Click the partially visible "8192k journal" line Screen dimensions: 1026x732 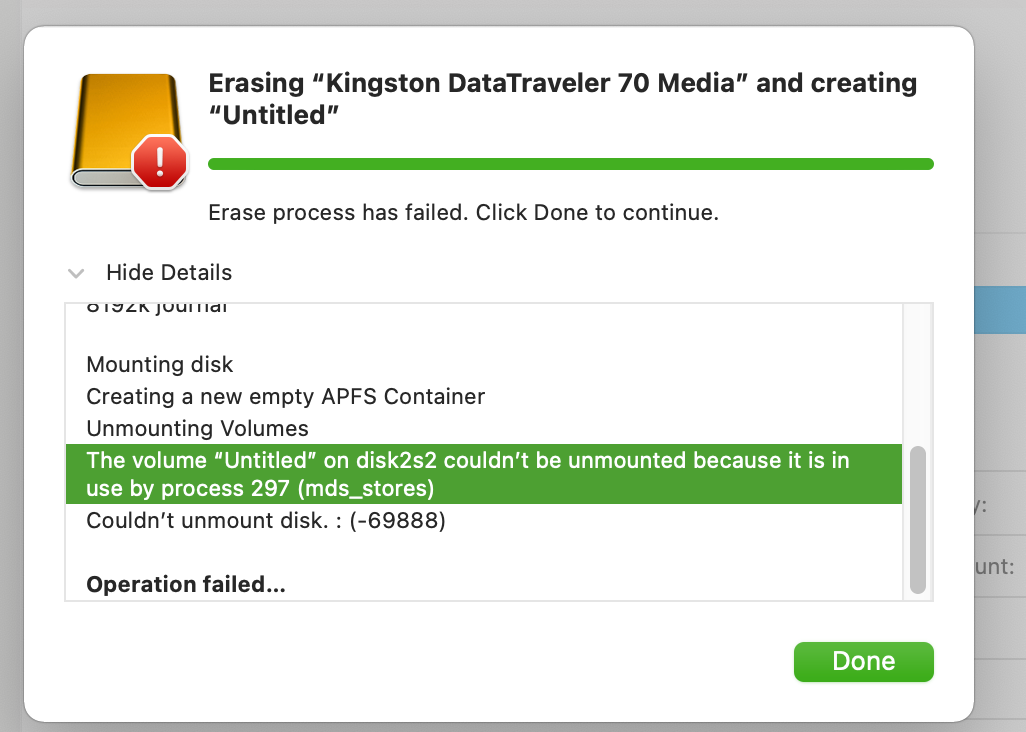[157, 308]
